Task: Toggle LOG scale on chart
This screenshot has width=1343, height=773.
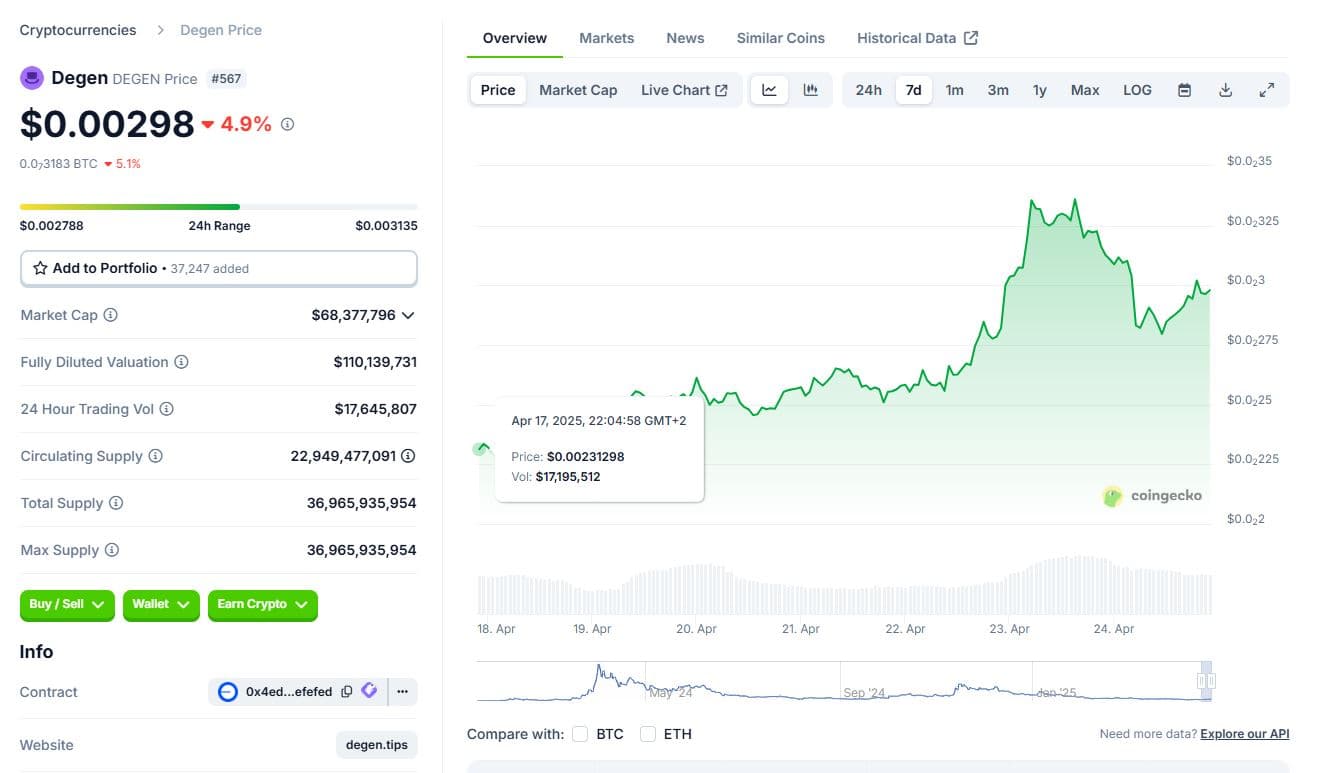Action: pyautogui.click(x=1137, y=90)
